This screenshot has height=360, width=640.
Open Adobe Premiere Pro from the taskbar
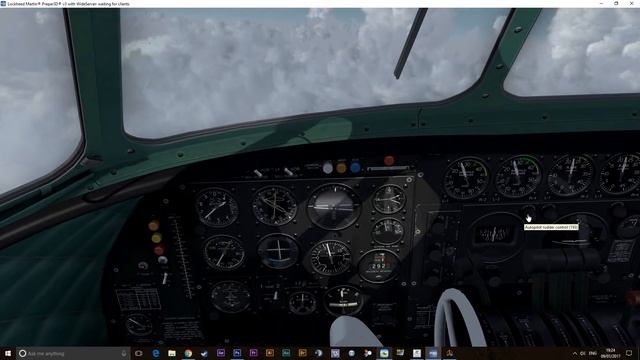pos(253,353)
